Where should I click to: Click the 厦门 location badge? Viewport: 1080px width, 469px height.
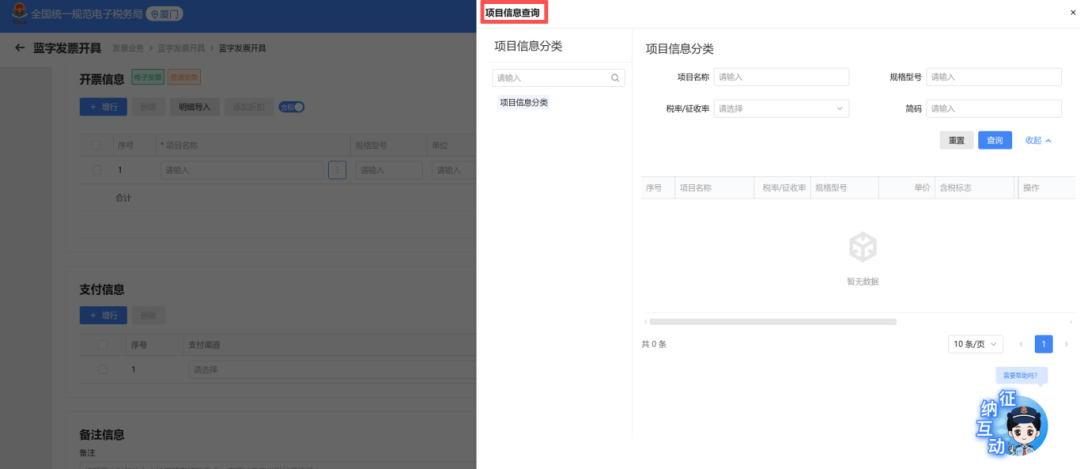pos(165,14)
